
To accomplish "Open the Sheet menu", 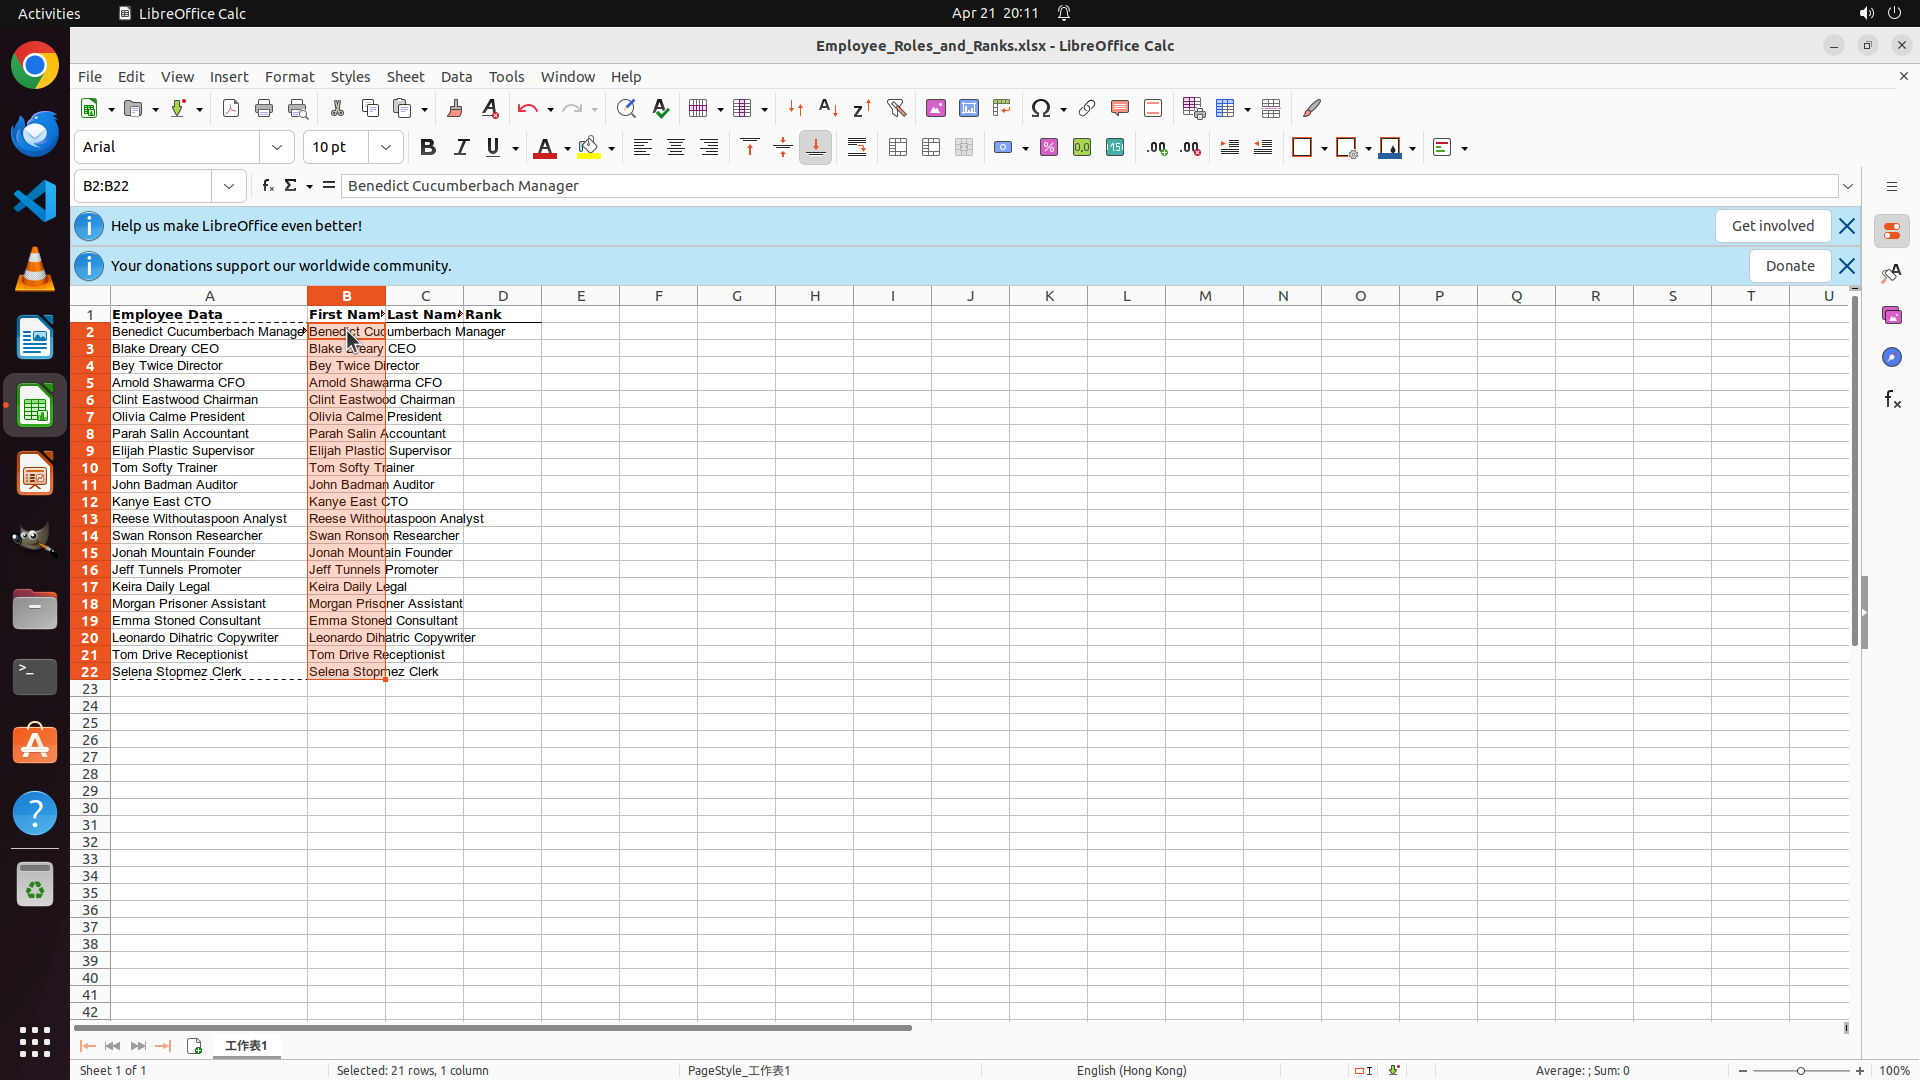I will [x=405, y=77].
